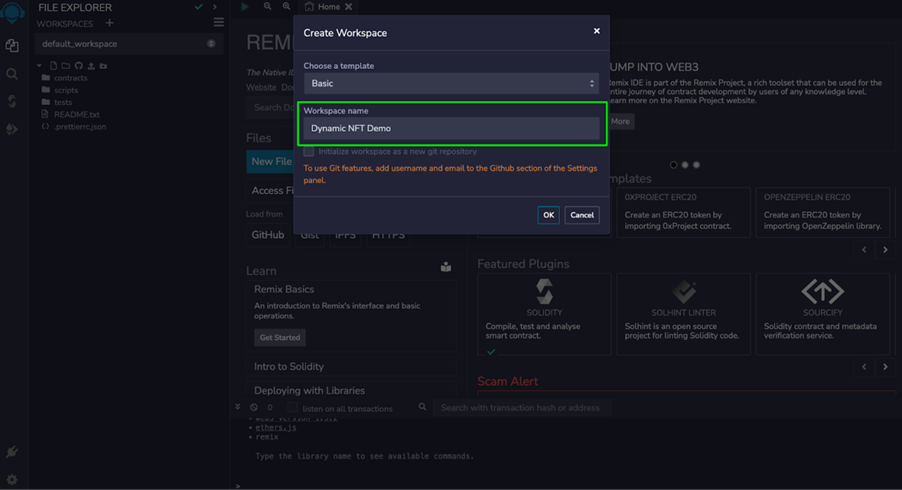Open the workspaces hamburger menu
Viewport: 902px width, 490px height.
(219, 22)
